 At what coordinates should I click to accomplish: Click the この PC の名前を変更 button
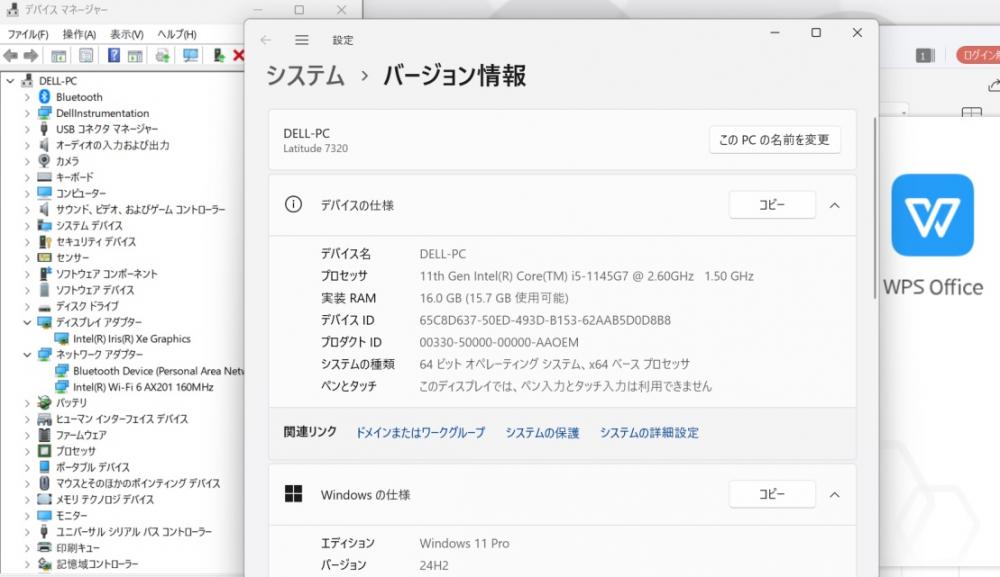pos(774,140)
